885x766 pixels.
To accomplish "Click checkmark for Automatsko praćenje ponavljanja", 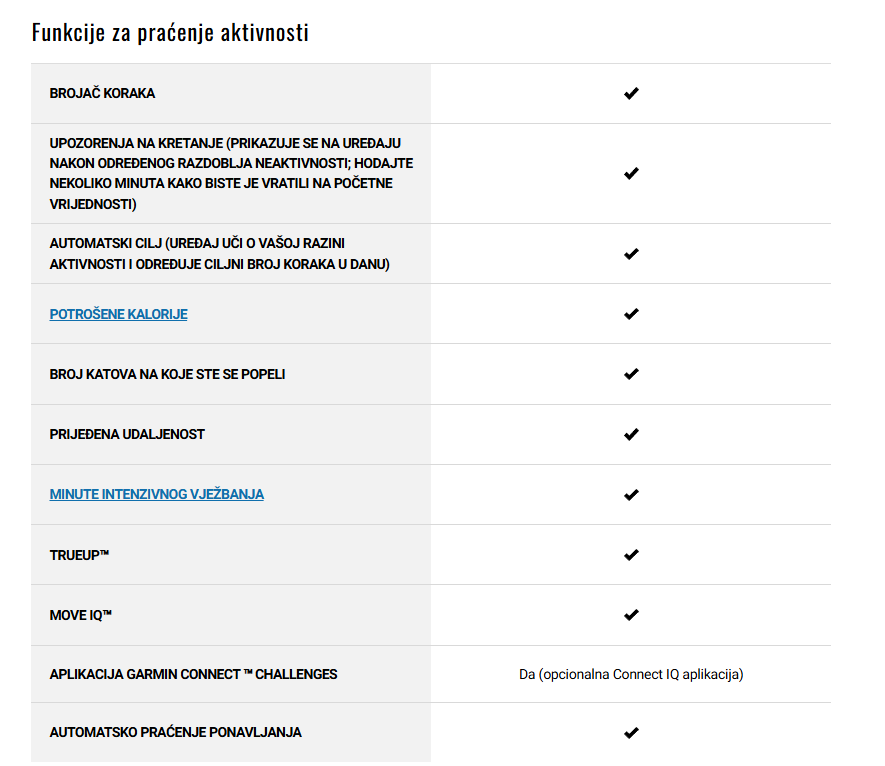I will 631,733.
